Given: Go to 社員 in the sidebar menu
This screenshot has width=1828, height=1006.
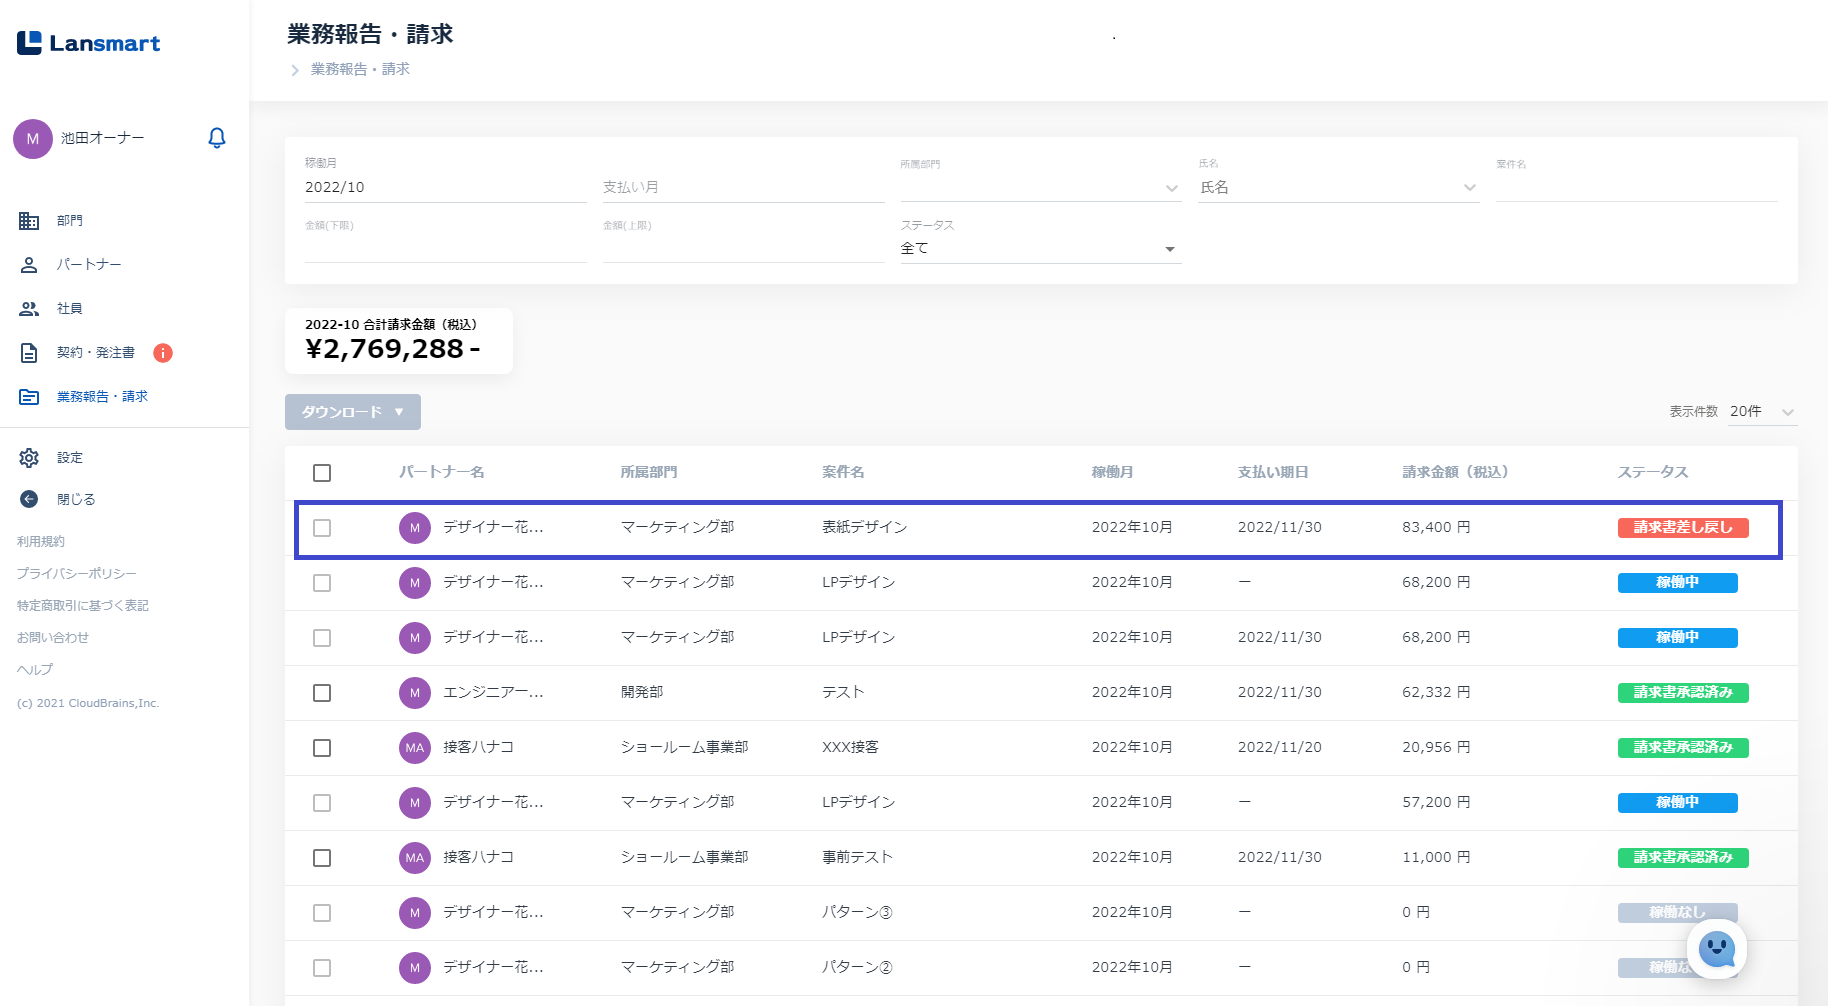Looking at the screenshot, I should [x=69, y=309].
